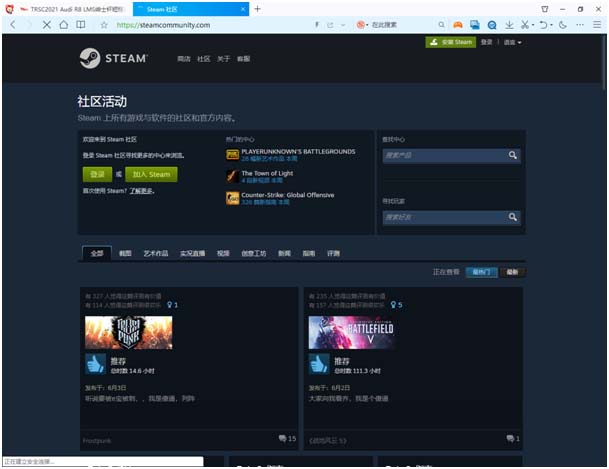Image resolution: width=609 pixels, height=469 pixels.
Task: Switch to the TRSC2021 Audi R8 browser tab
Action: [x=71, y=9]
